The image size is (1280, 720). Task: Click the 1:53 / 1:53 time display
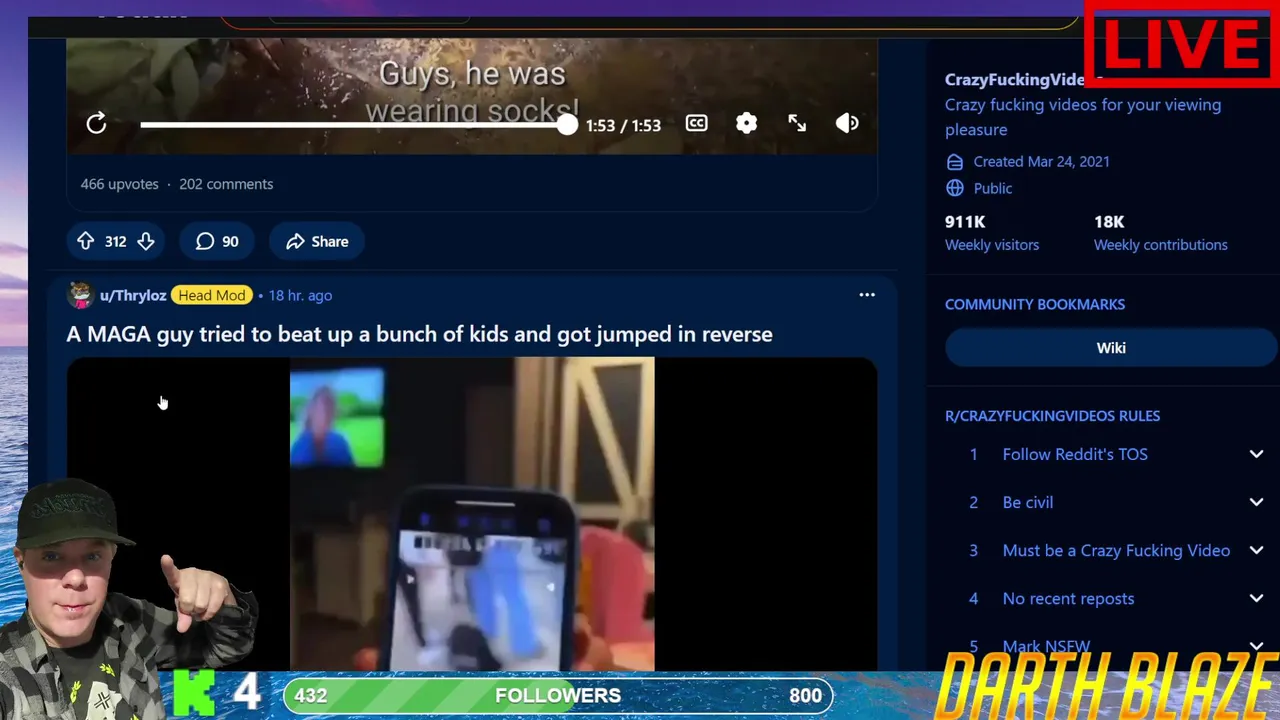click(x=623, y=125)
